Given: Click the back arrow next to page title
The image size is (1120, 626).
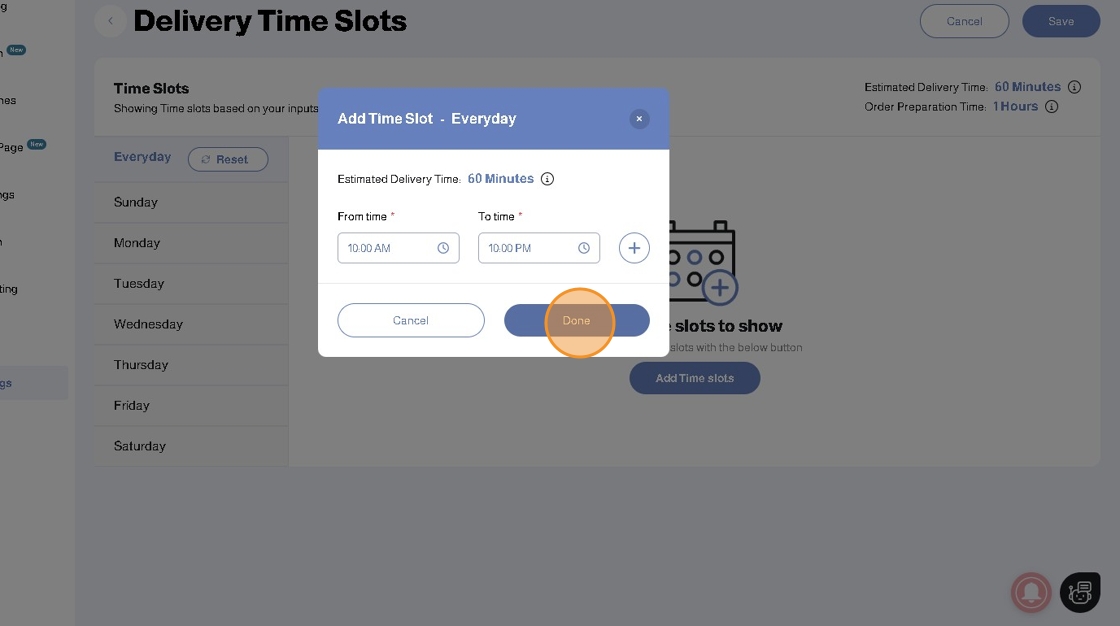Looking at the screenshot, I should coord(110,21).
